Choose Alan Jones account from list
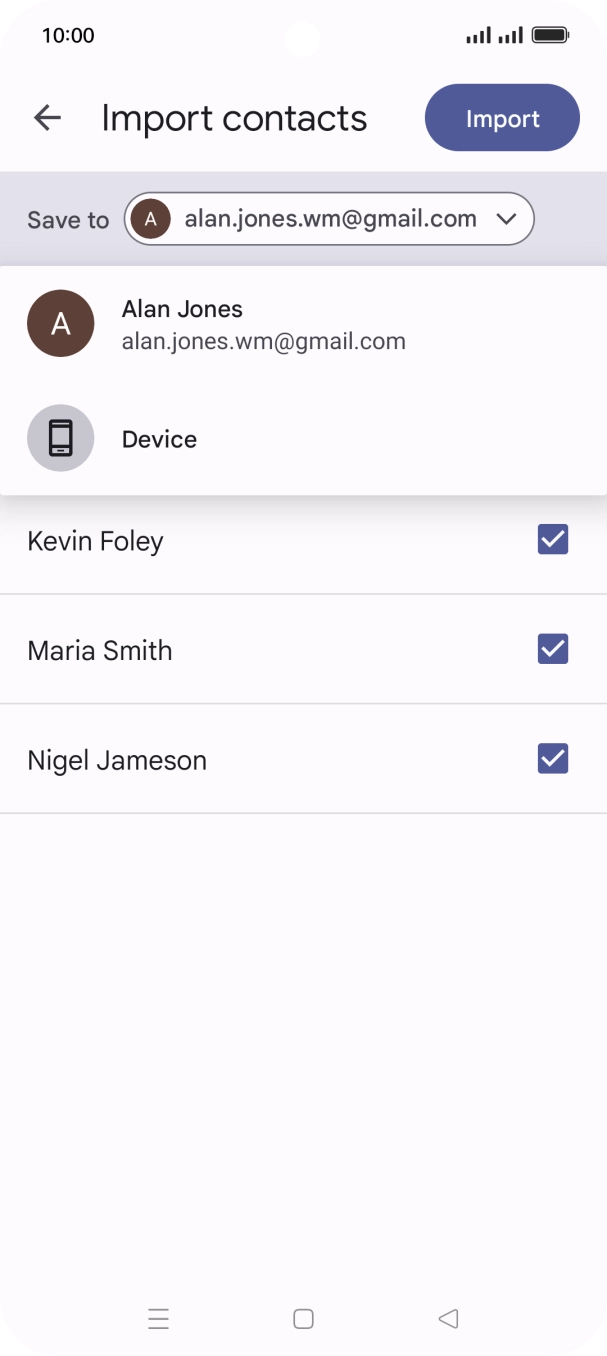Image resolution: width=607 pixels, height=1356 pixels. point(264,325)
